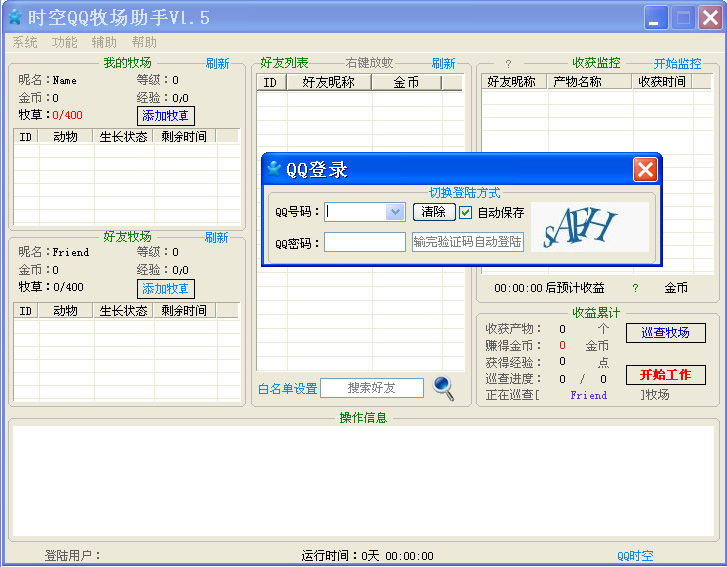727x567 pixels.
Task: Click the captcha image to refresh
Action: [x=590, y=227]
